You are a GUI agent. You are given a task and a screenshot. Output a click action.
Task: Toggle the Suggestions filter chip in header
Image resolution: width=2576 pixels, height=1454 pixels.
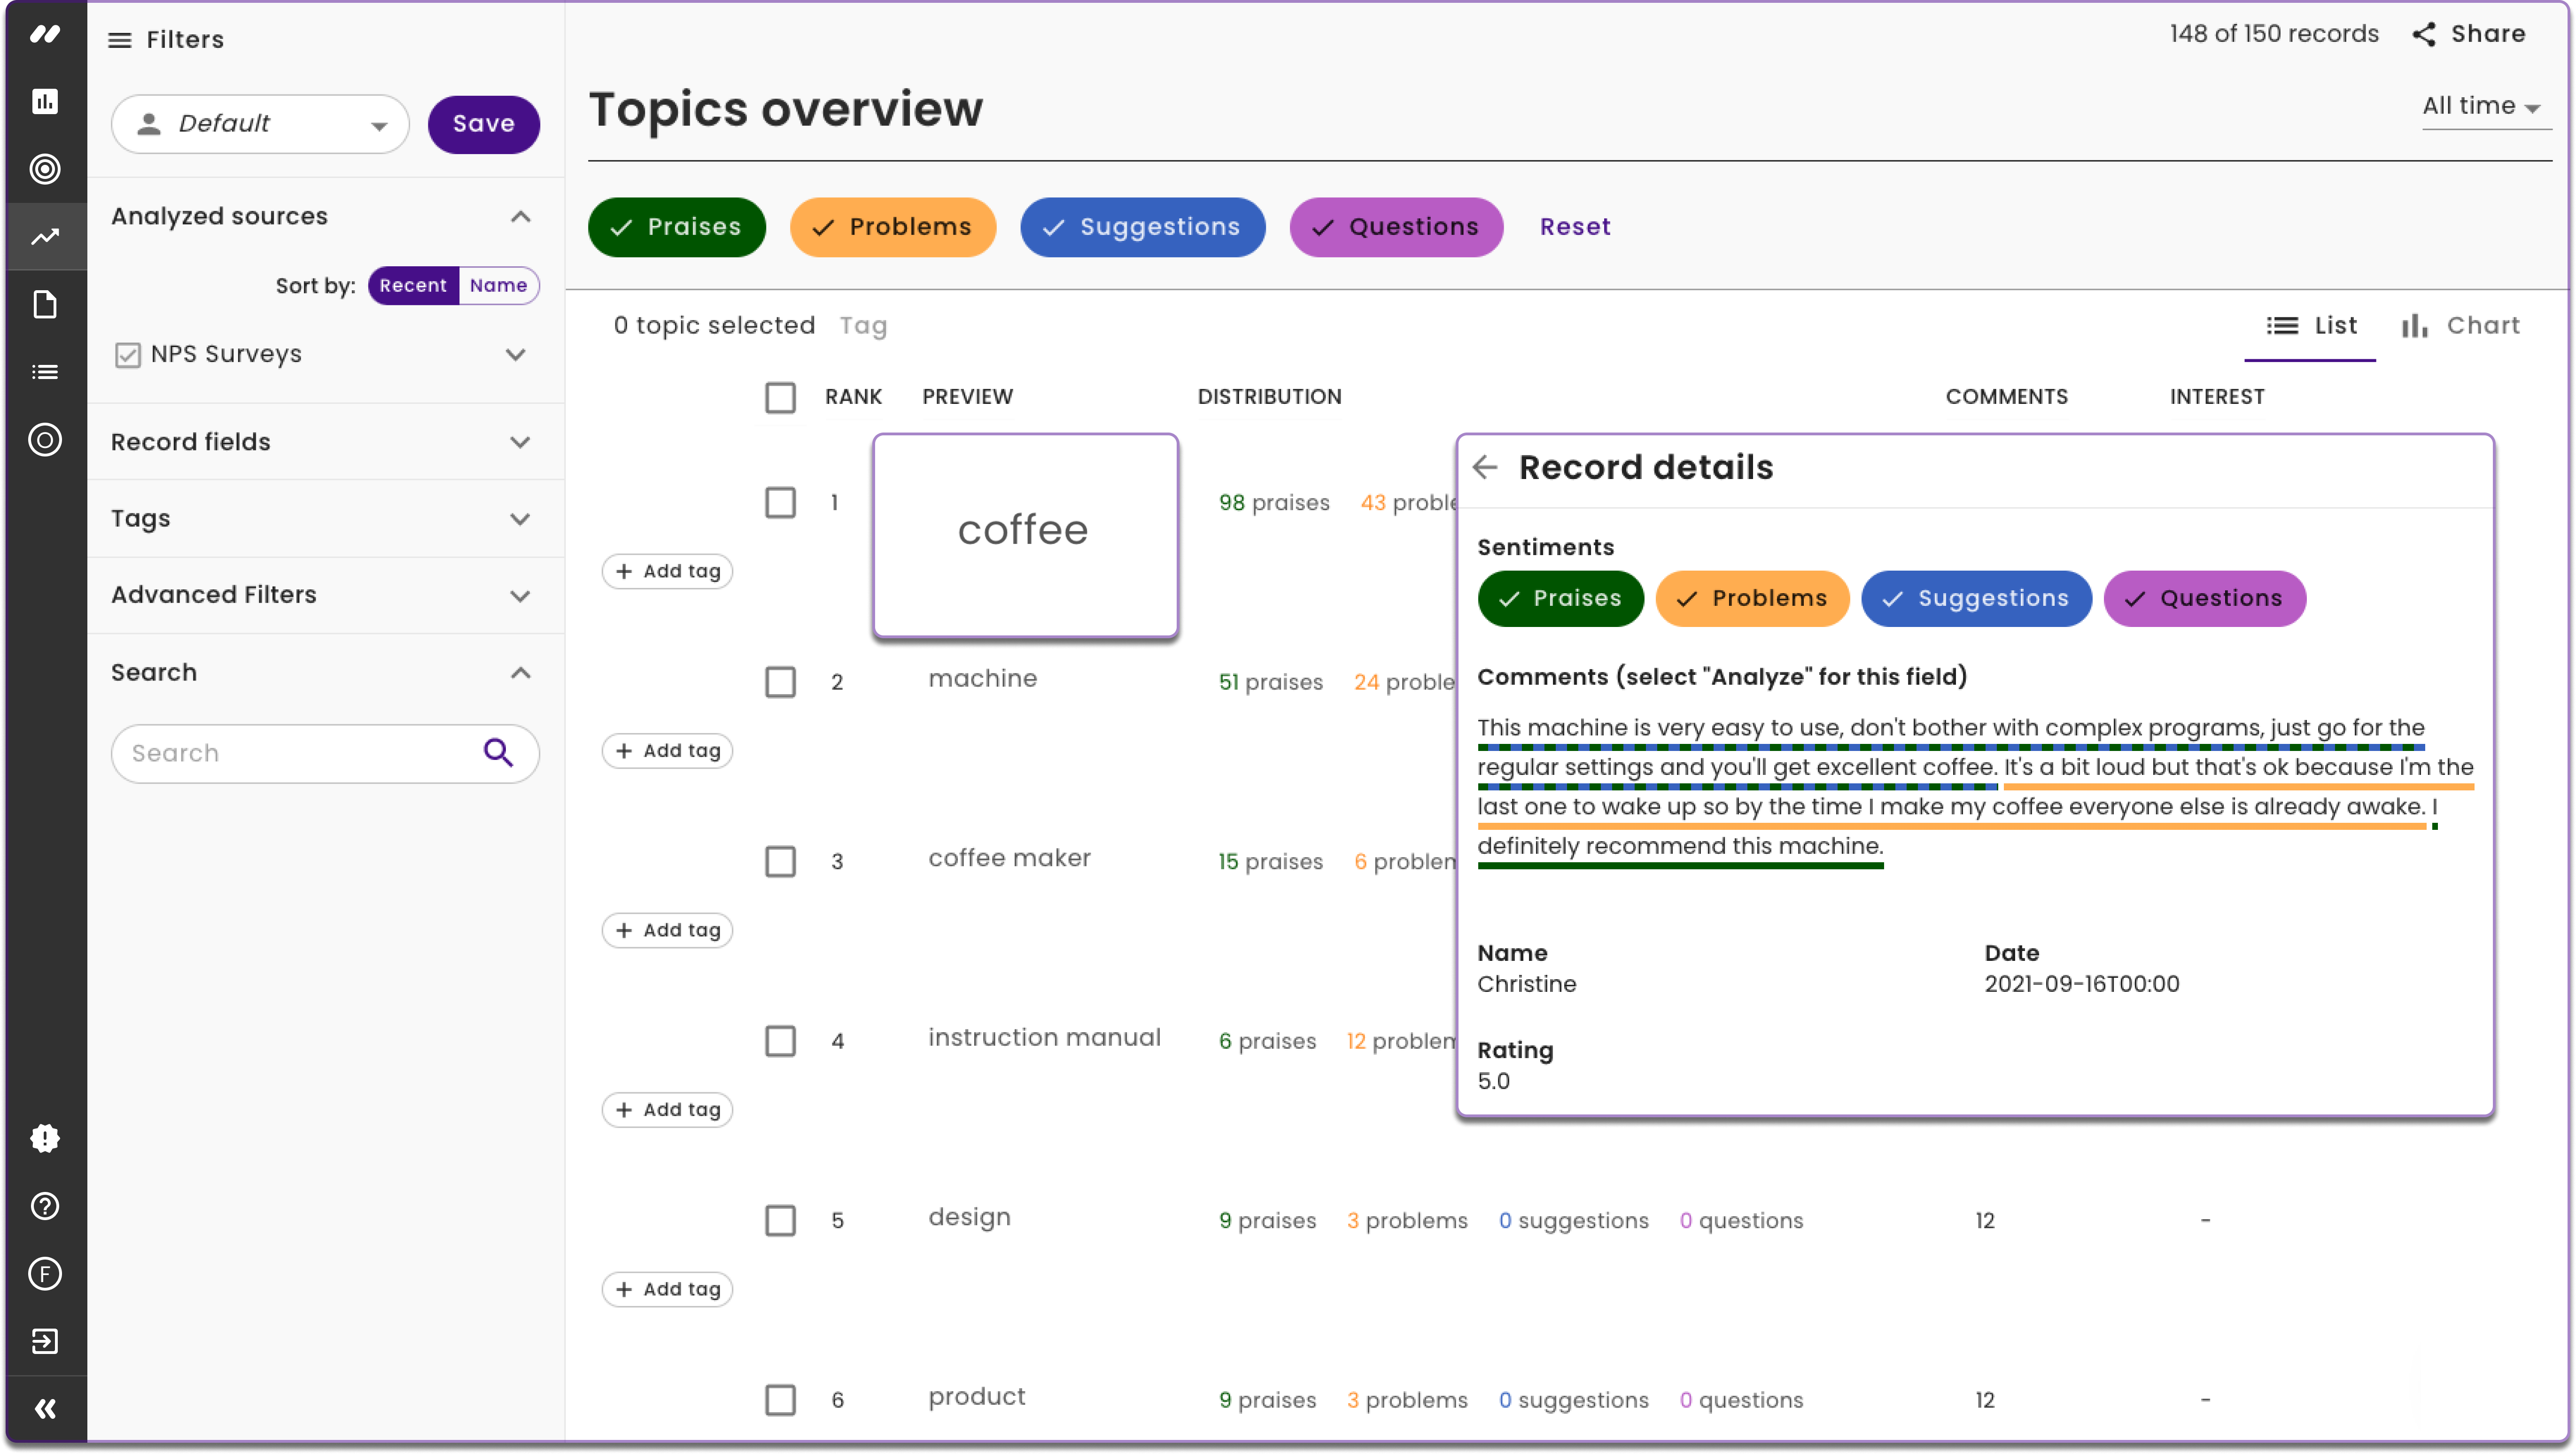pos(1142,227)
